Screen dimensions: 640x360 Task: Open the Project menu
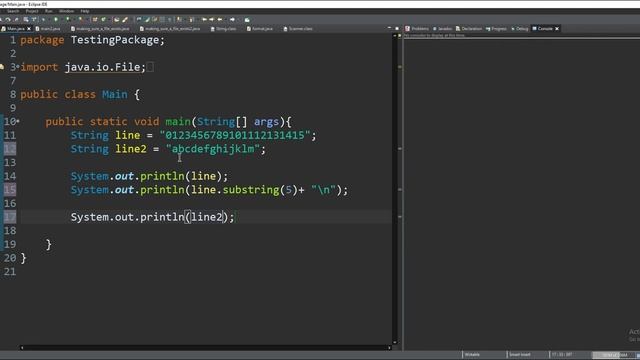(x=32, y=11)
